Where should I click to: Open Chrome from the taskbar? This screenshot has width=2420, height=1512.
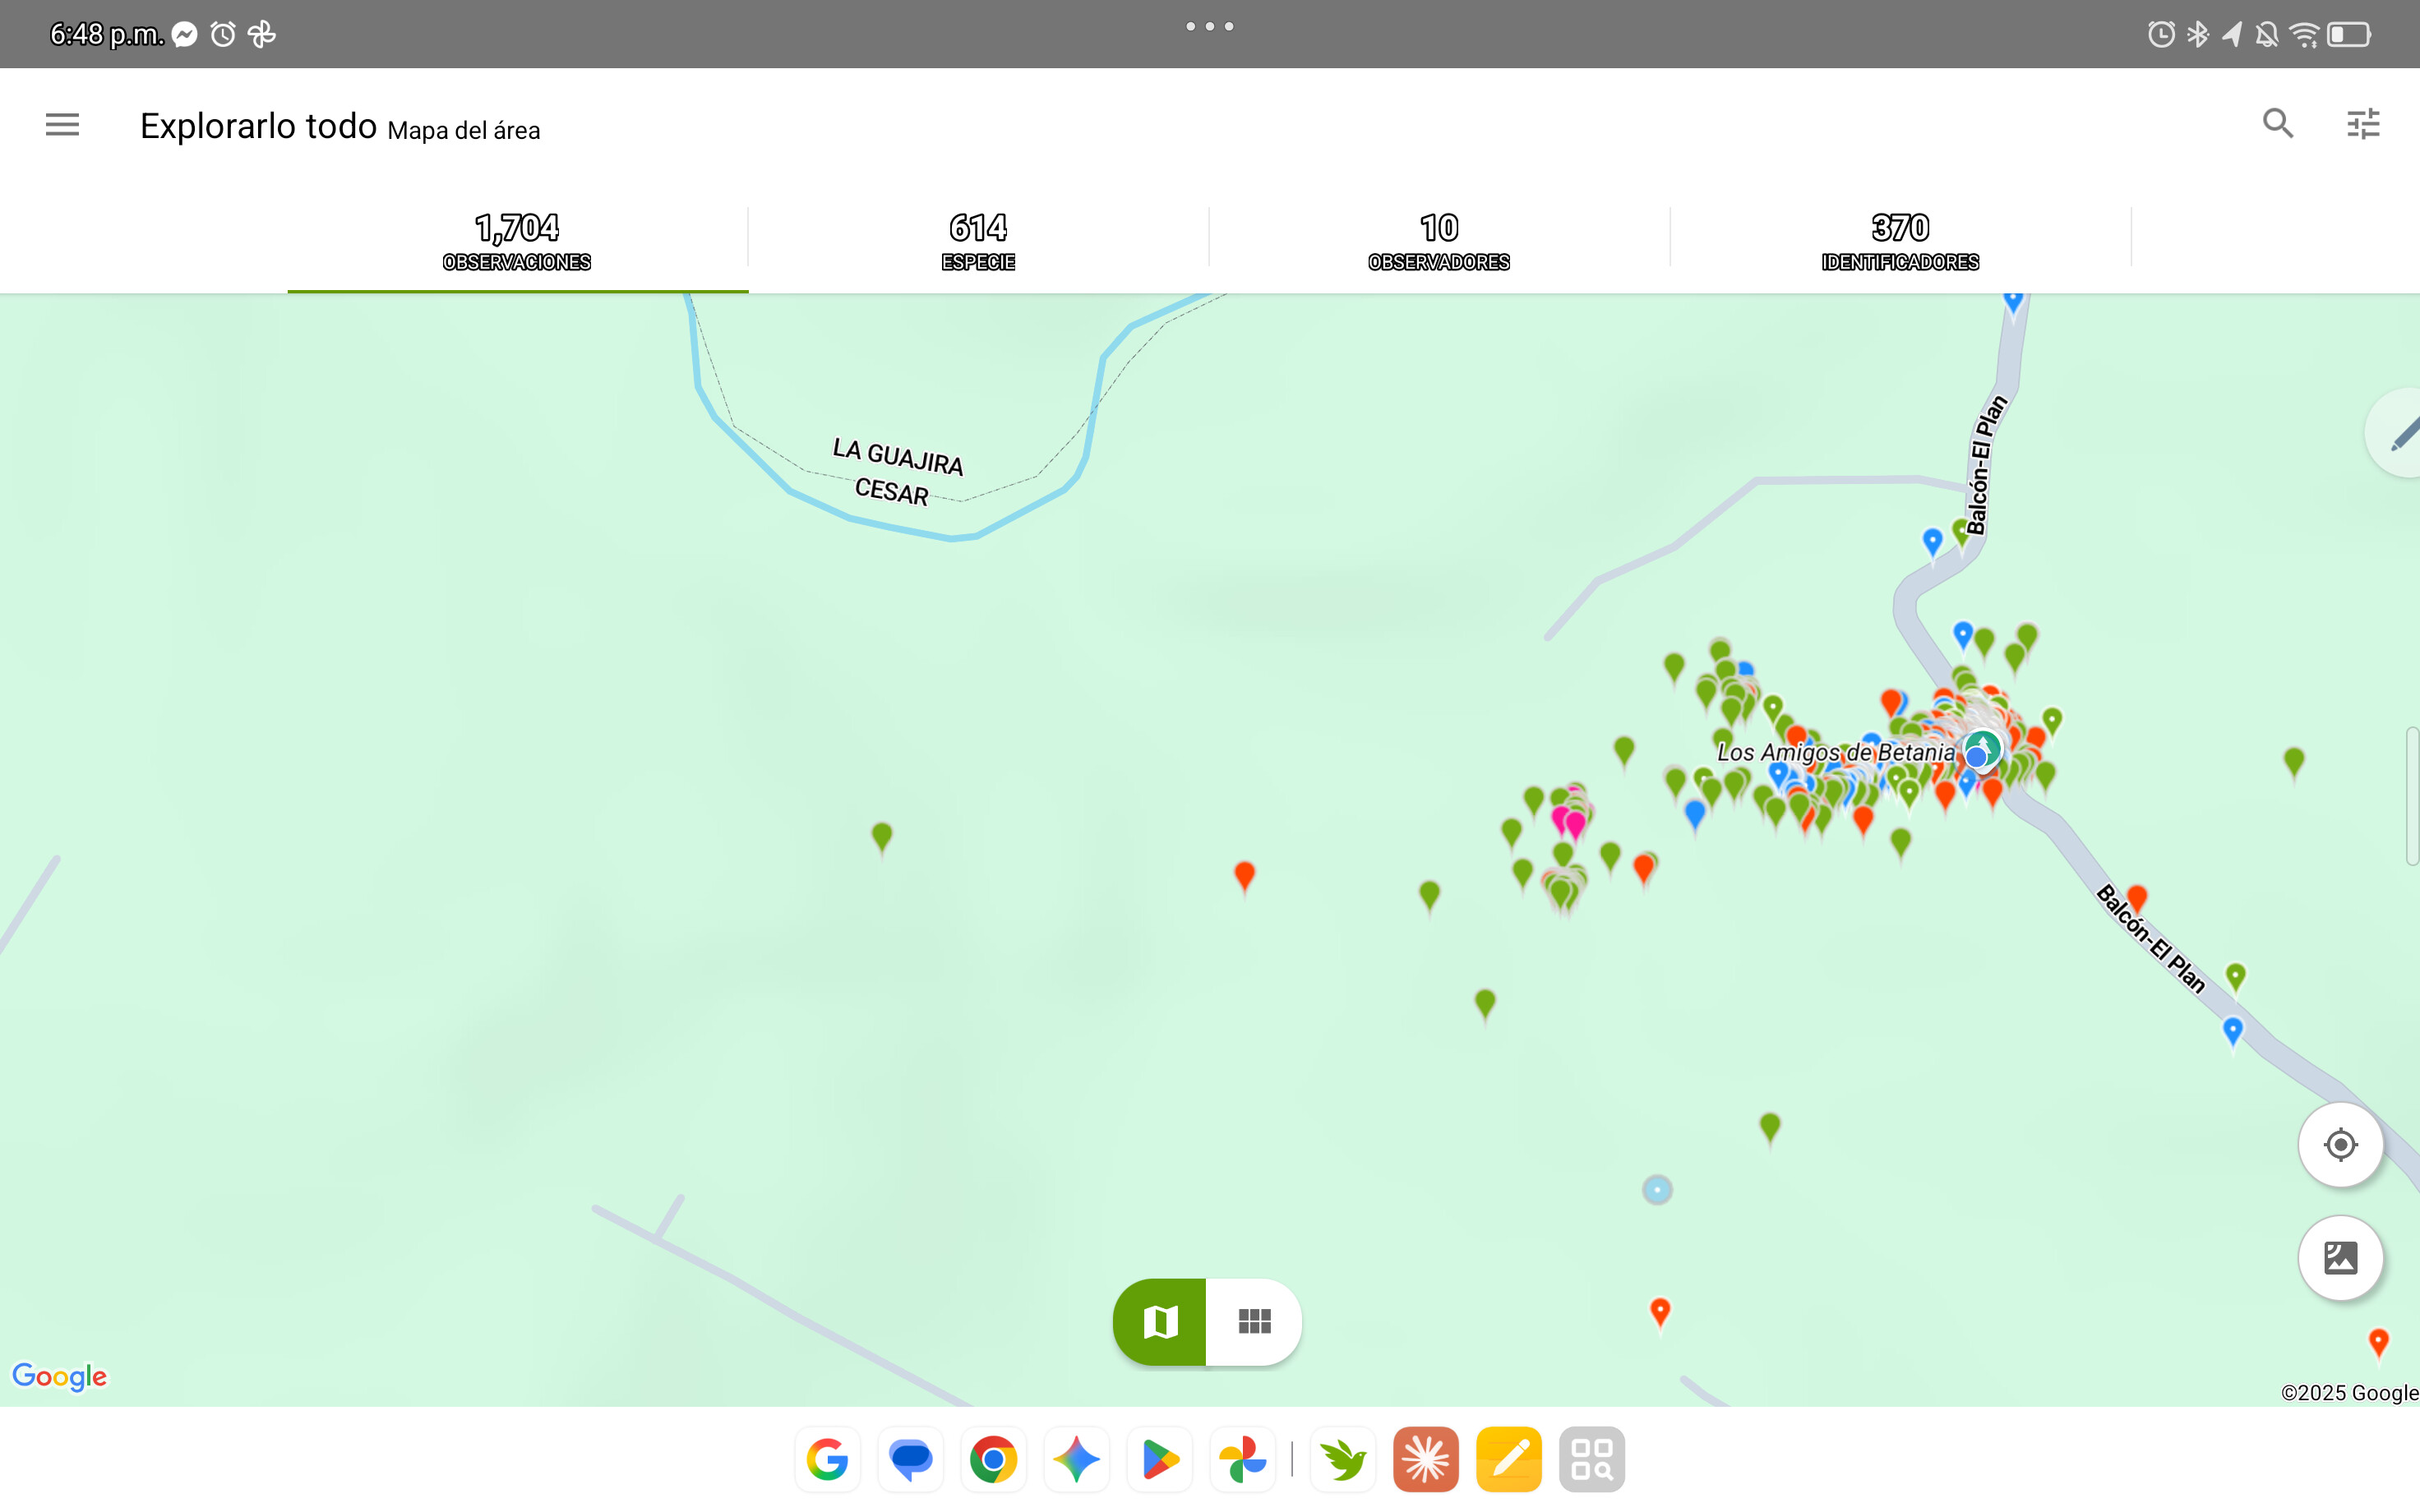pos(993,1460)
